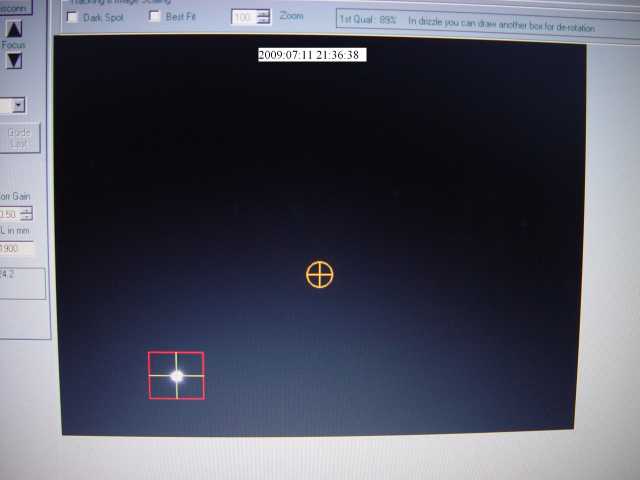Click the FL in mm input field
Viewport: 640px width, 480px height.
click(x=16, y=249)
